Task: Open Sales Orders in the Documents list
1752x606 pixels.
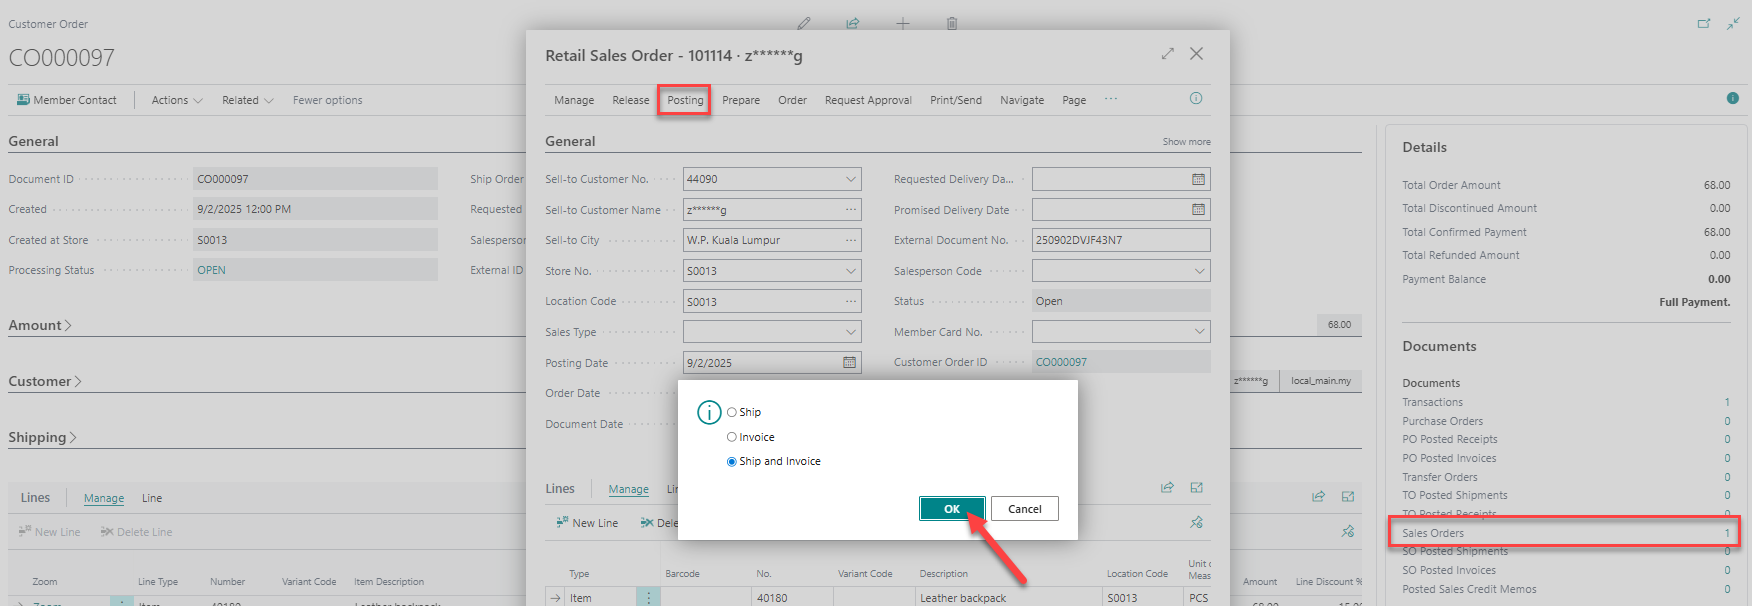Action: [1433, 533]
